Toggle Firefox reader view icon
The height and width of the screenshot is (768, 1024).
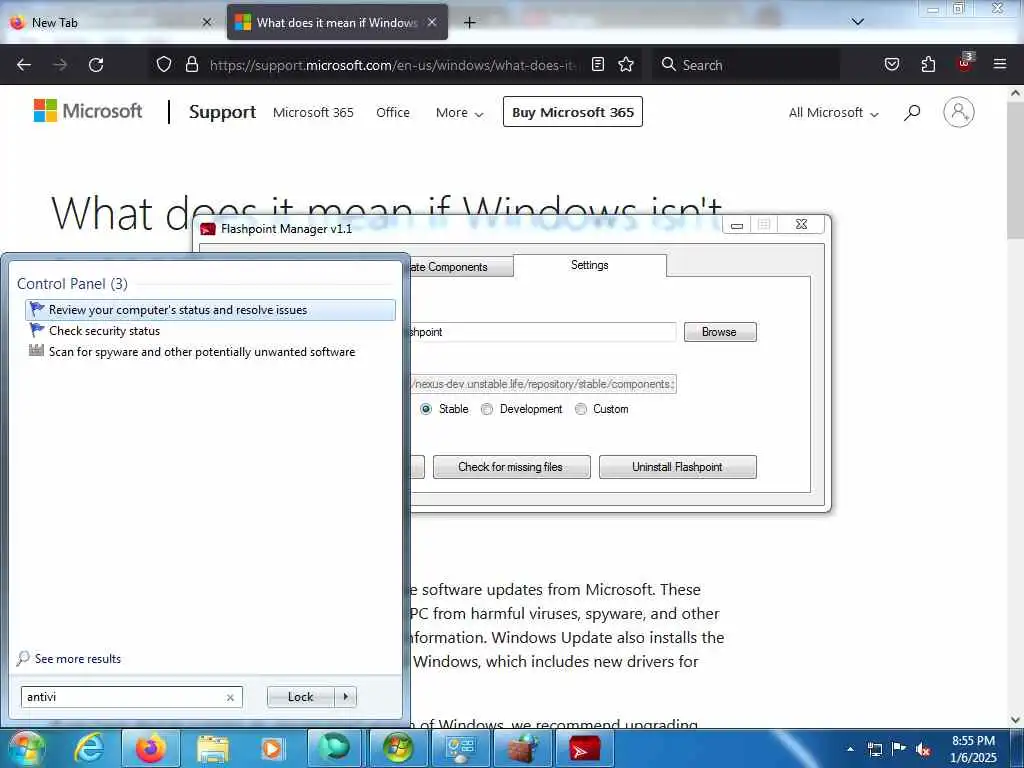(598, 65)
